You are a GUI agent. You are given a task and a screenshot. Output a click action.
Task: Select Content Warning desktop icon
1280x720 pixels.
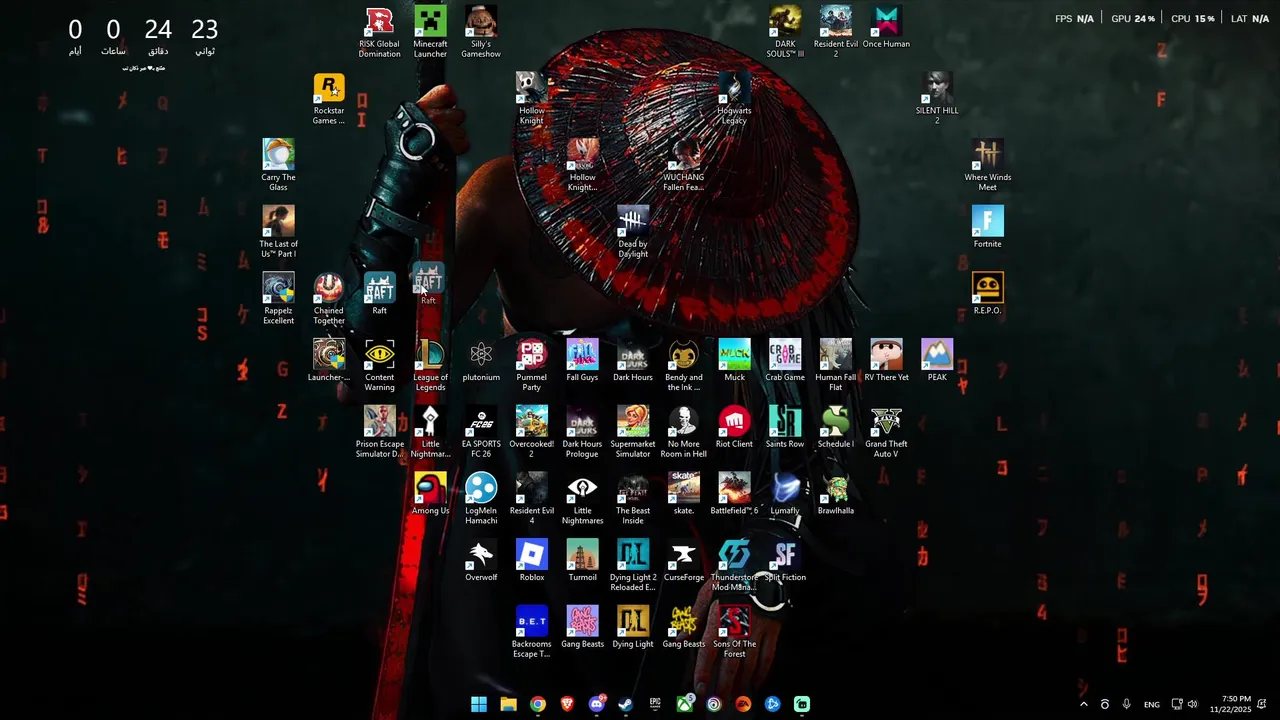pos(379,366)
